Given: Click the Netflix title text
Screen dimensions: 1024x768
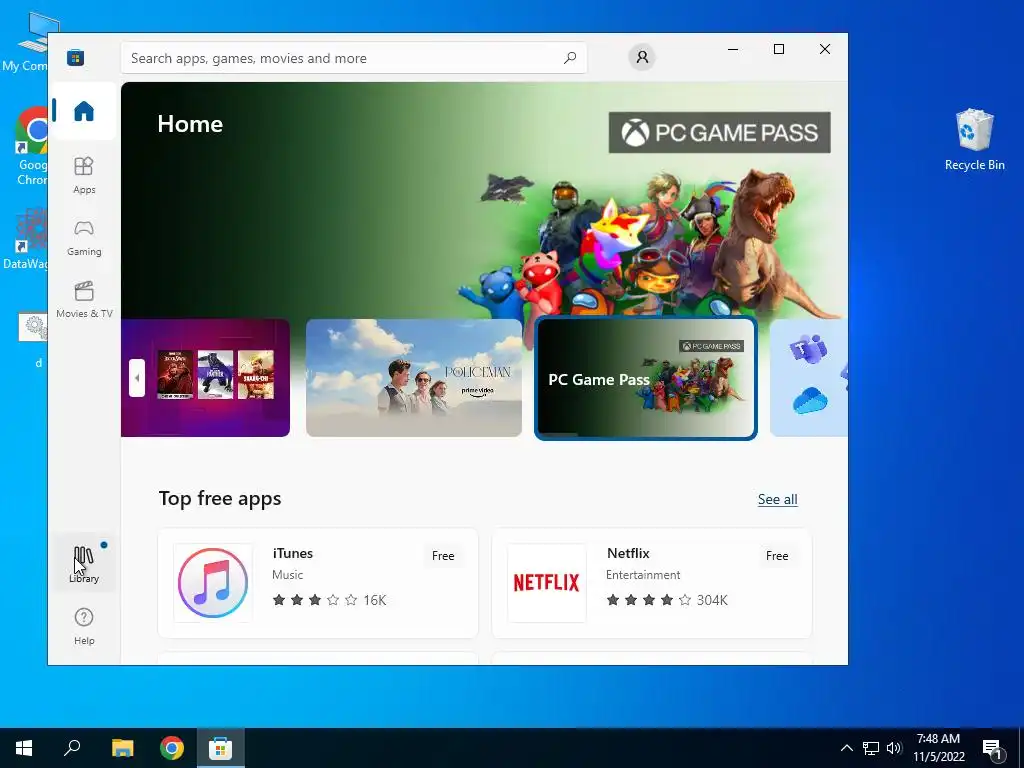Looking at the screenshot, I should [628, 553].
